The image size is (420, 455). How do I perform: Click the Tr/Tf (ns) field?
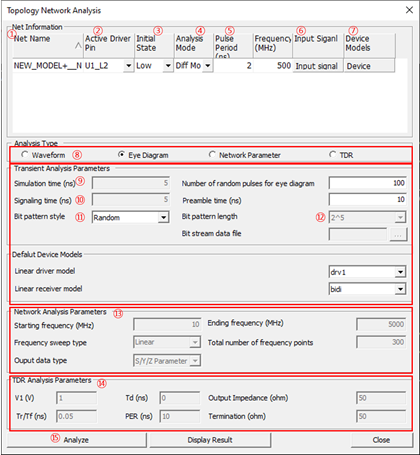coord(76,416)
